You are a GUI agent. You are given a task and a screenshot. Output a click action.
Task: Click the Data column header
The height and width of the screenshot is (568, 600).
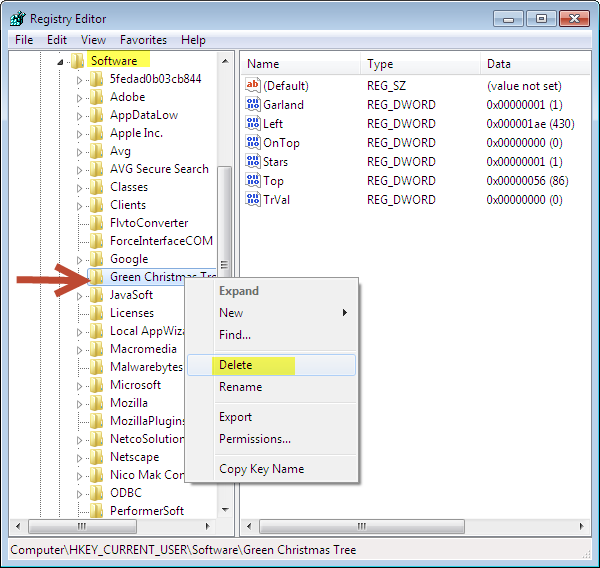(535, 64)
